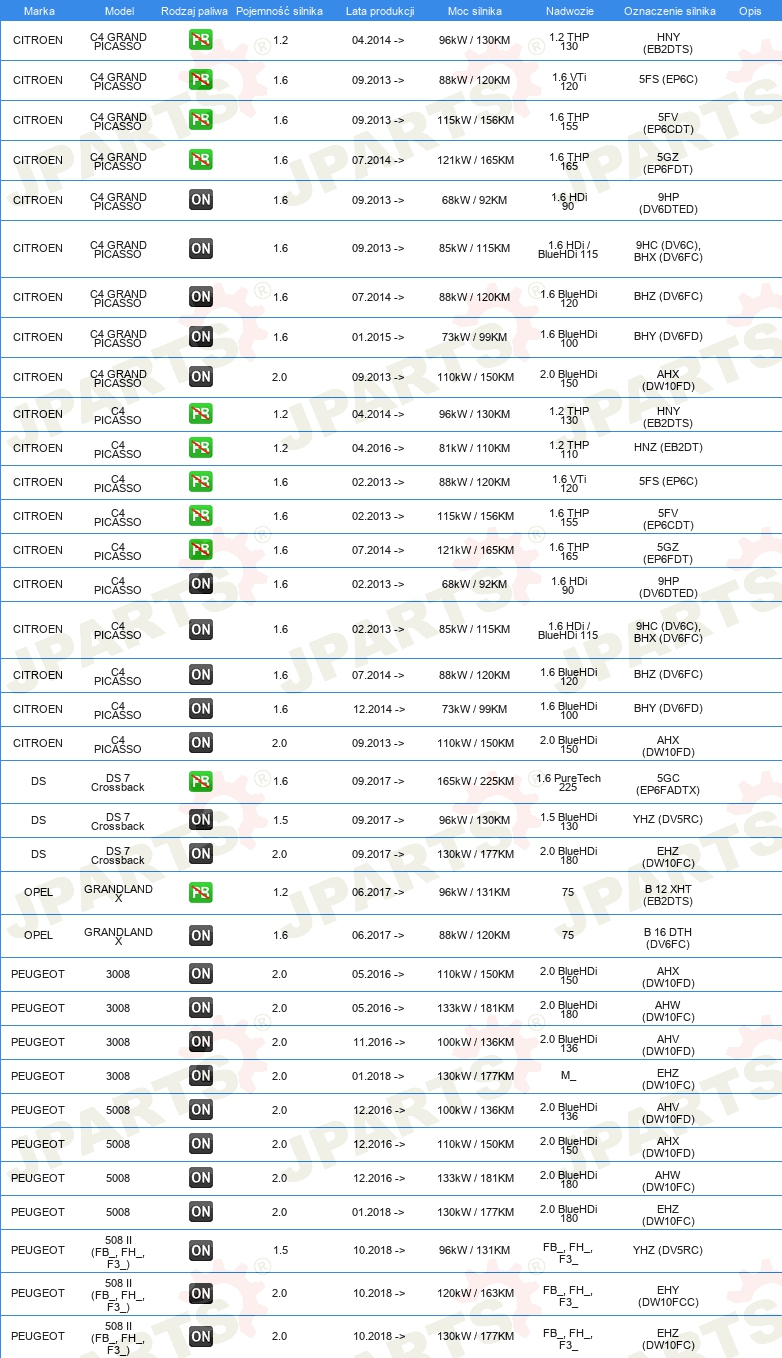This screenshot has height=1358, width=782.
Task: Click 5008 model in the 133kW/181KM row
Action: pyautogui.click(x=118, y=1178)
